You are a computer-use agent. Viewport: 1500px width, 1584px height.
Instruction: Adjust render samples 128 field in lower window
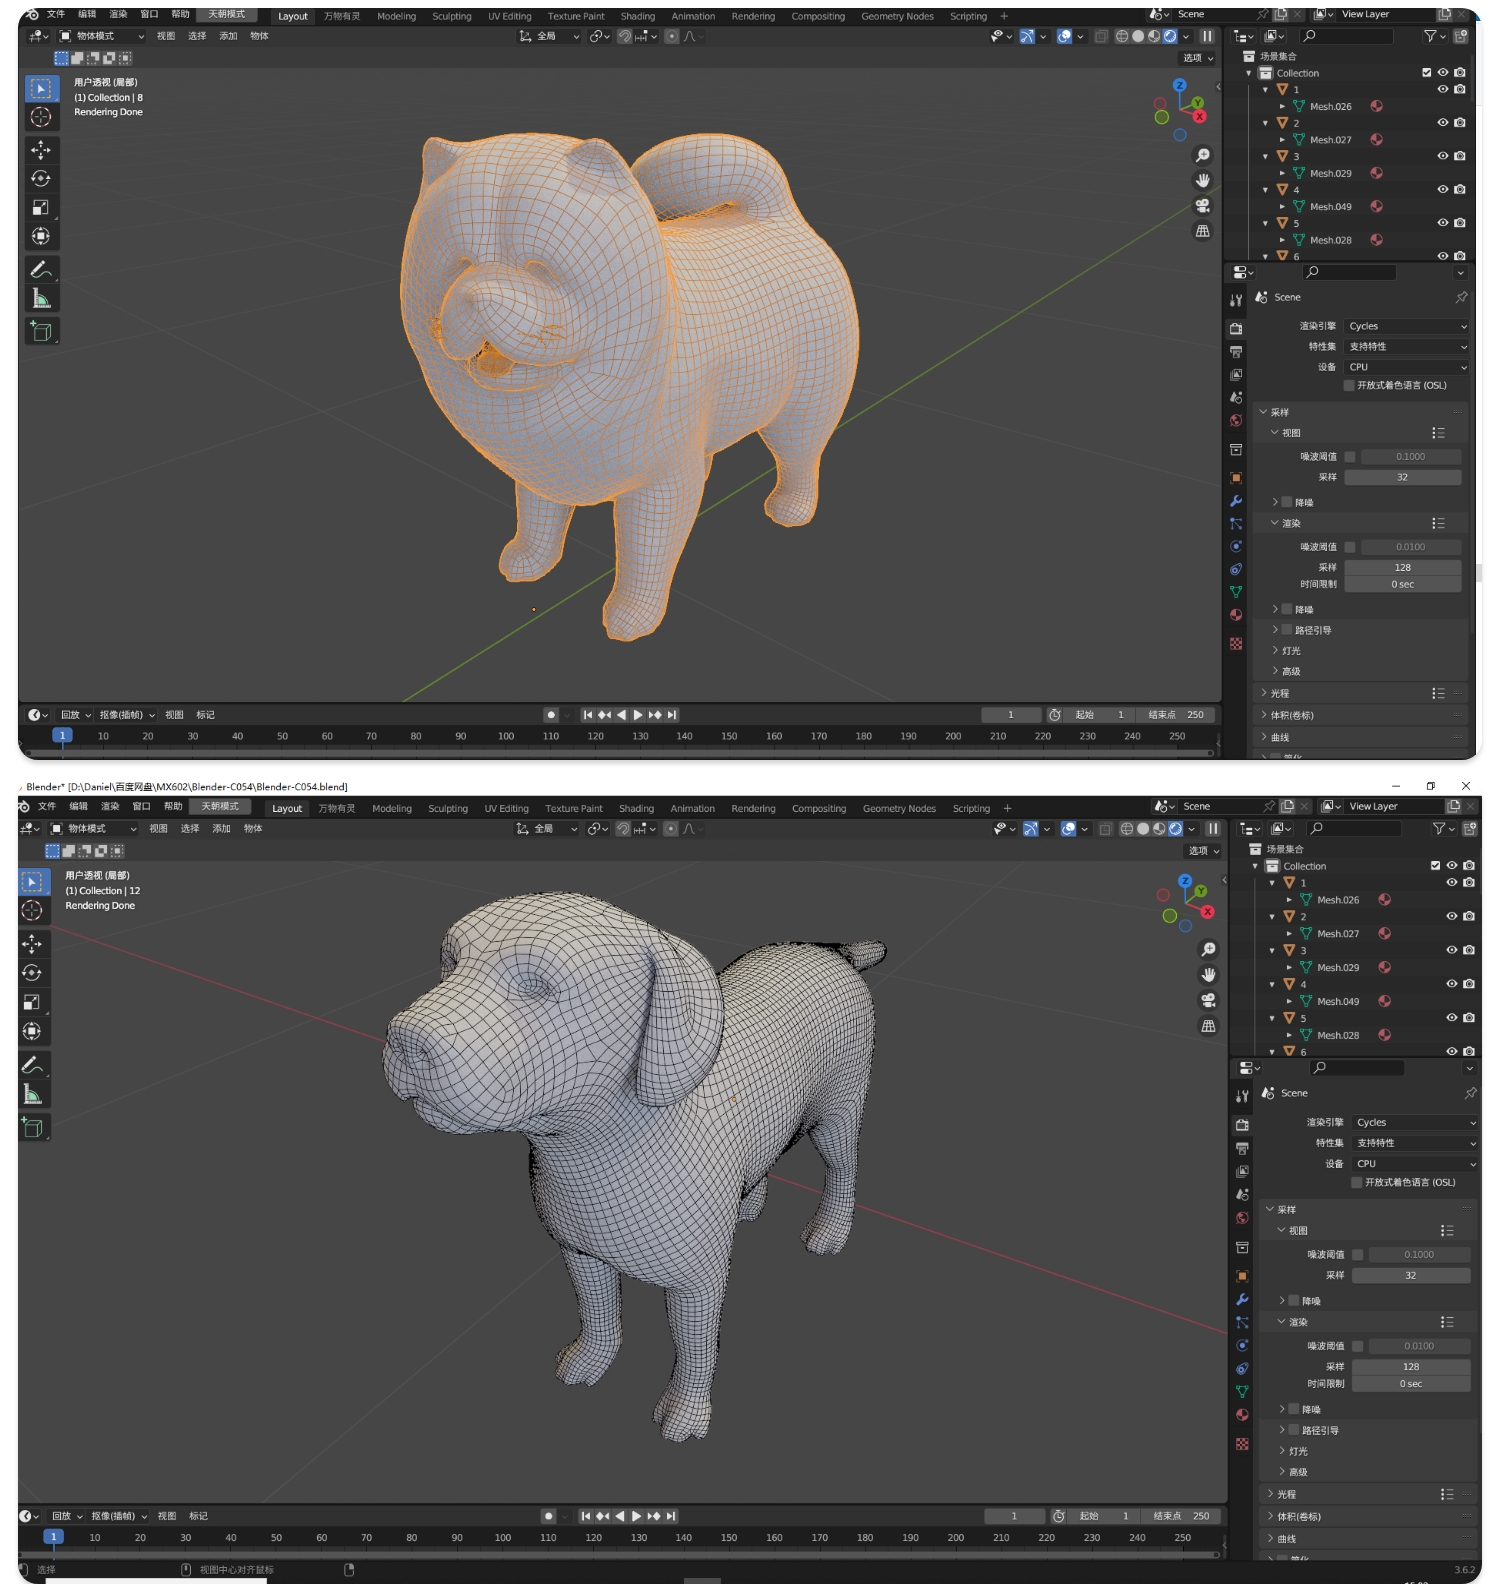click(1411, 1367)
